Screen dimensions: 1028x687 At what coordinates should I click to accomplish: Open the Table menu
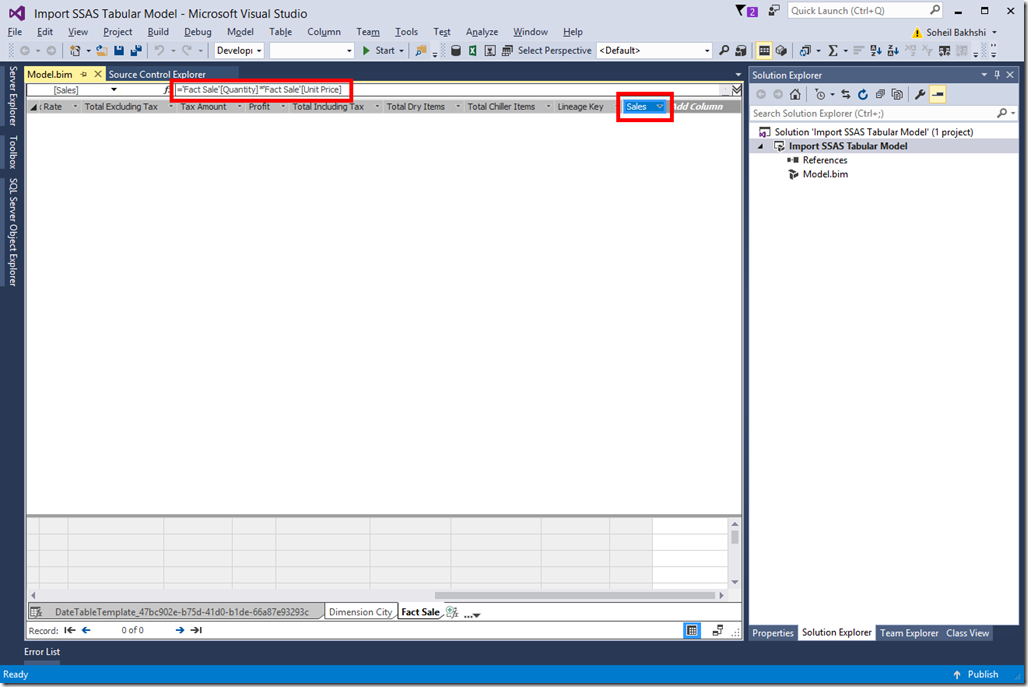point(280,31)
